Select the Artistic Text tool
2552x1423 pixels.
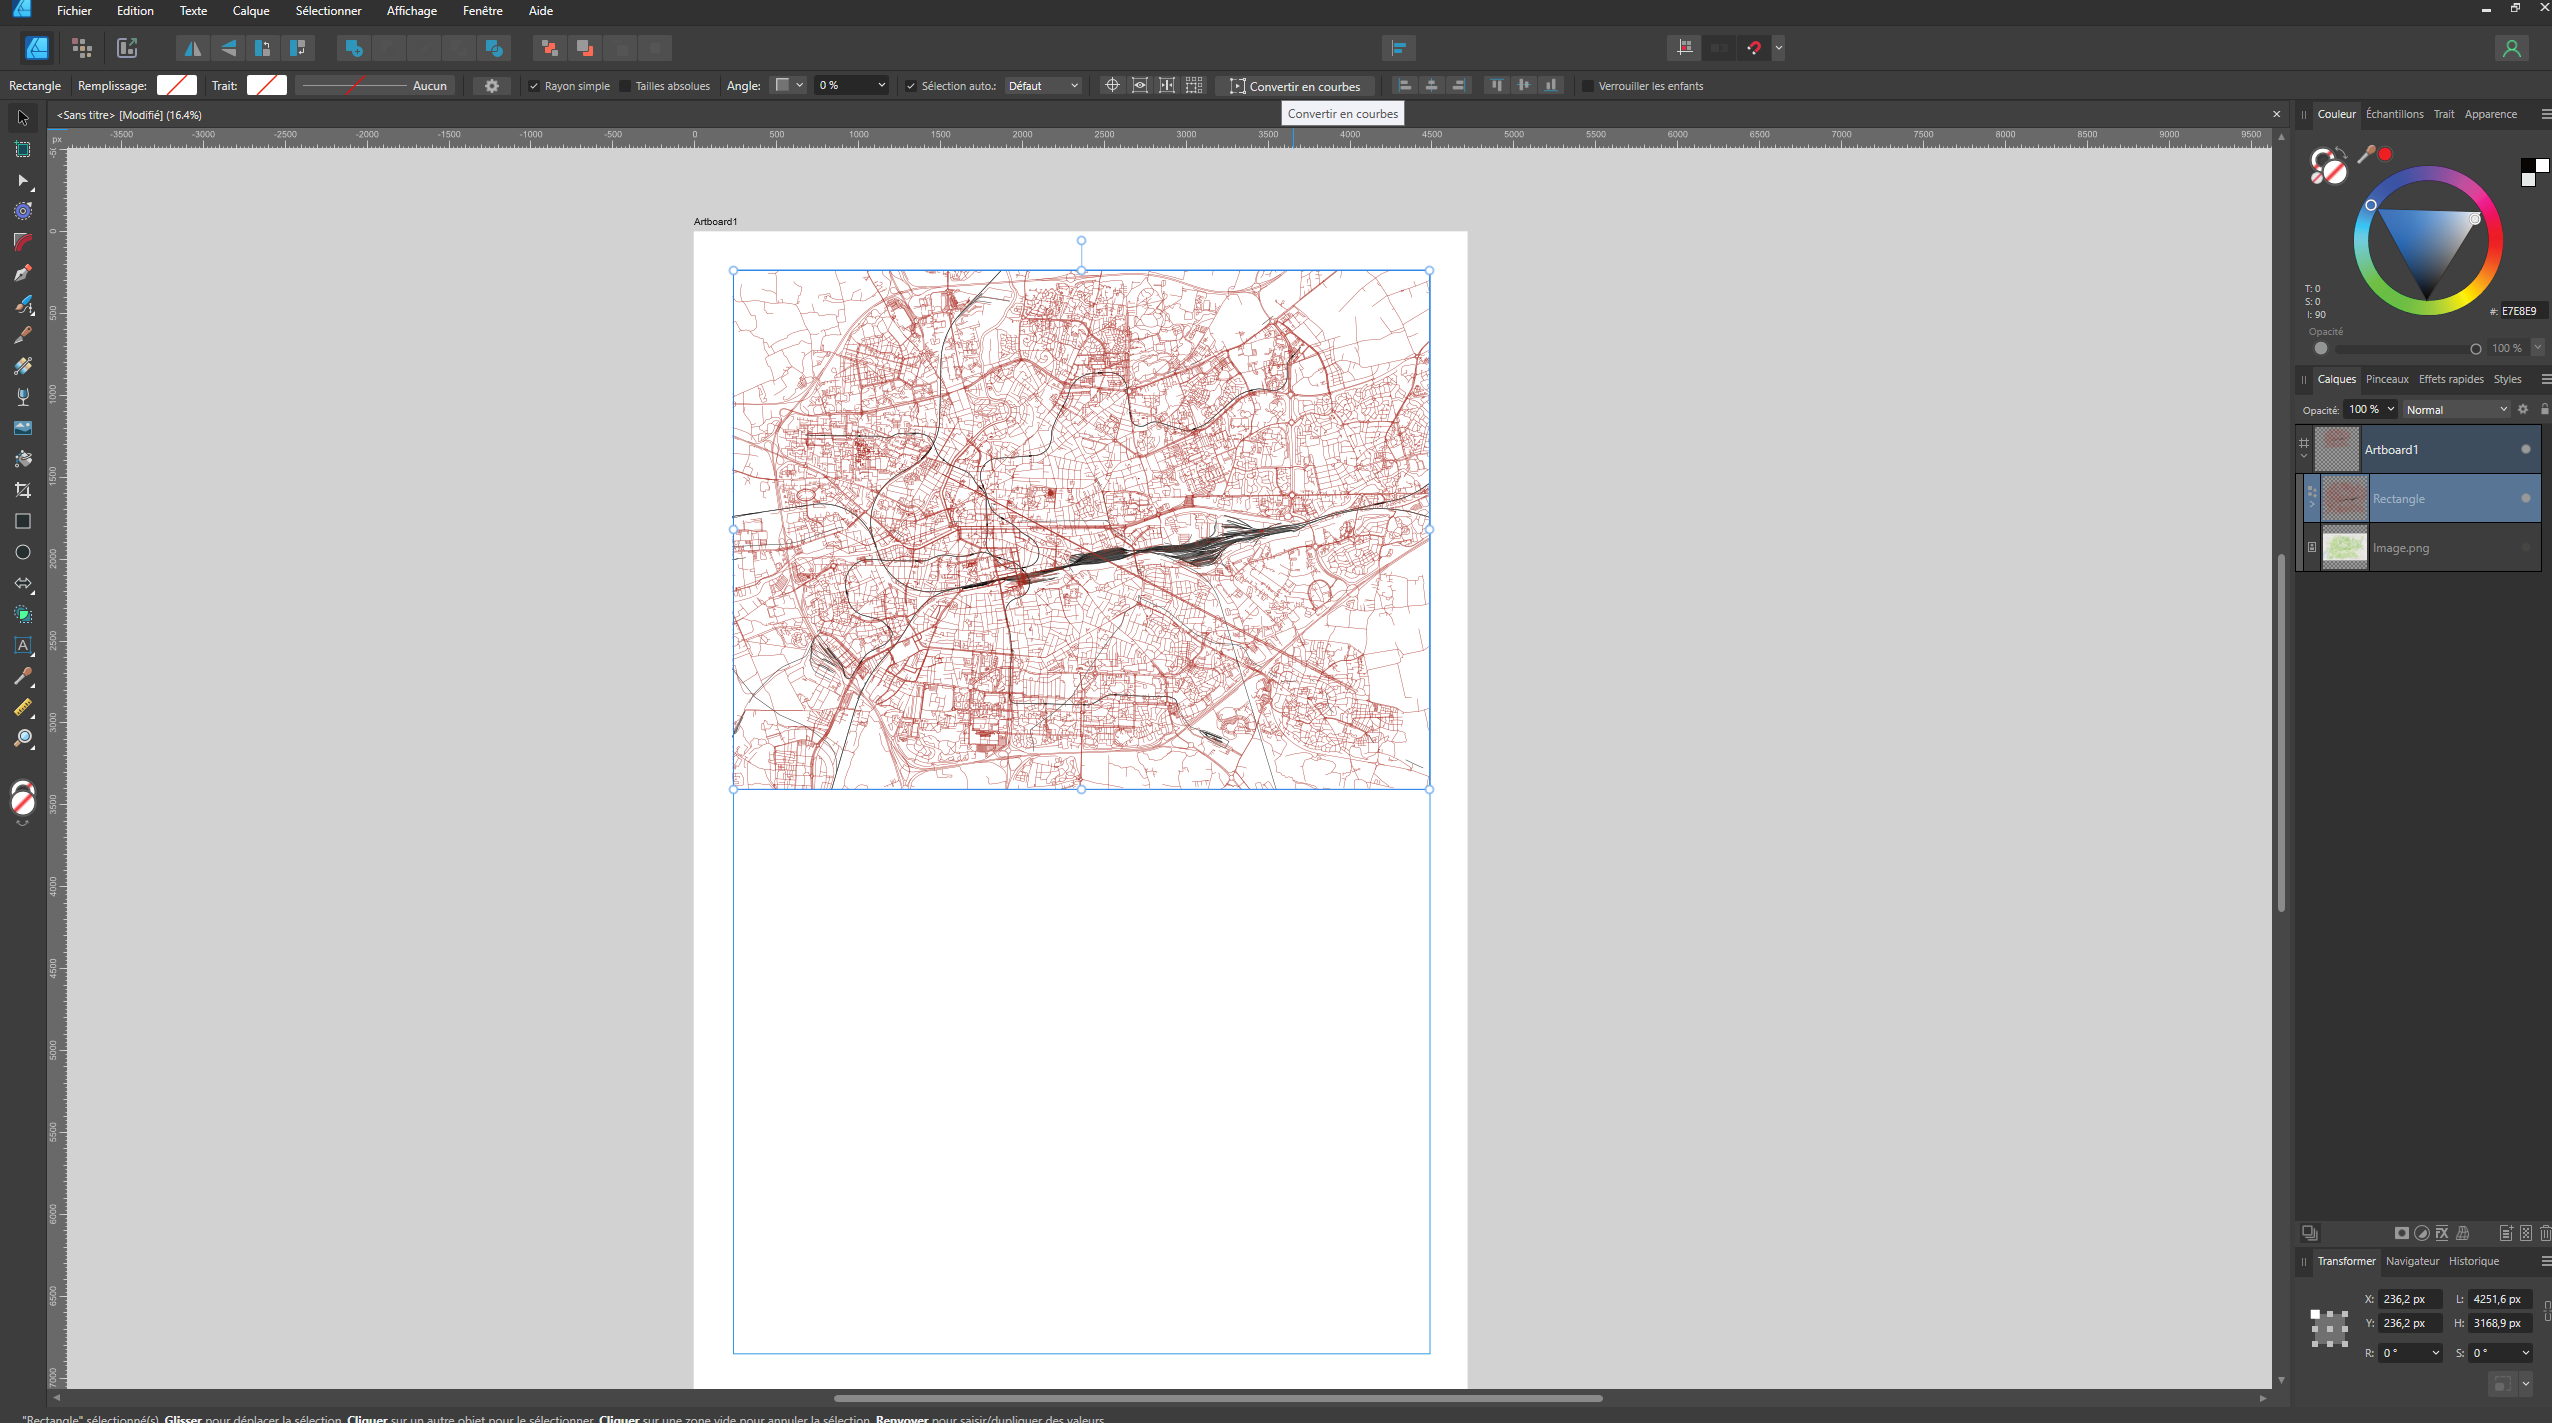22,646
